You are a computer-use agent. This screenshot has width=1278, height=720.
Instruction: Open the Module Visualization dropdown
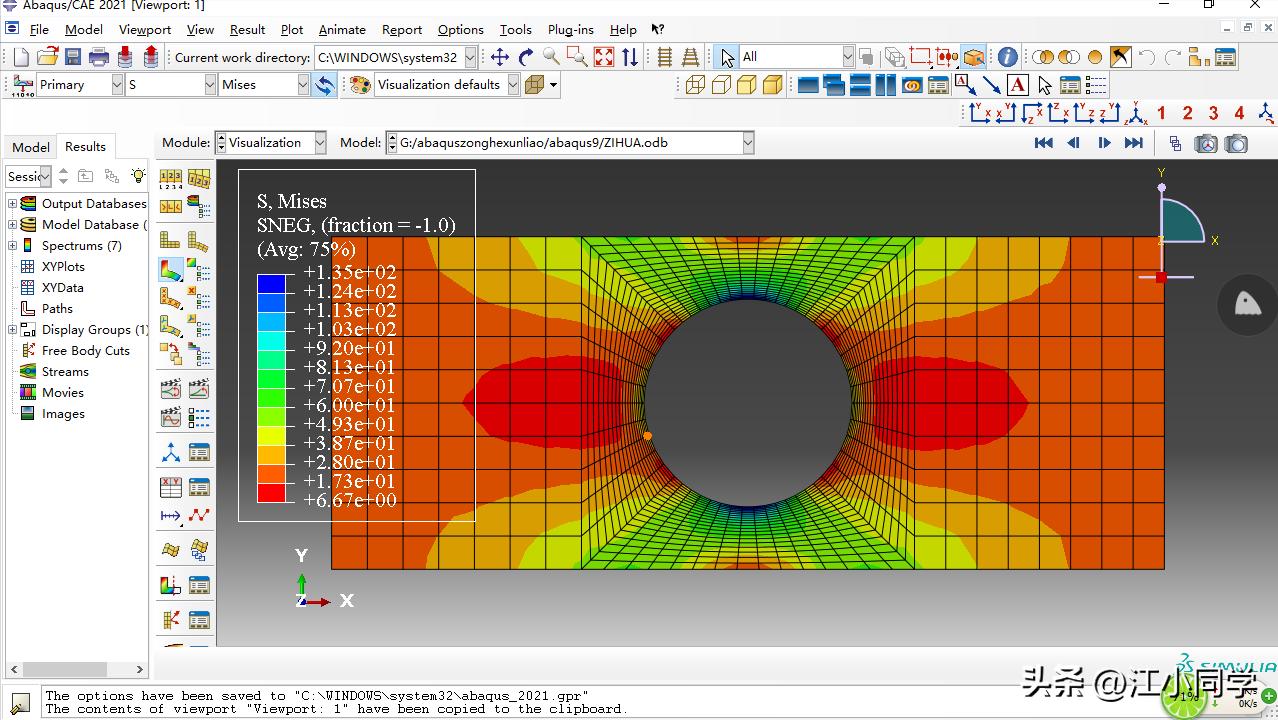320,143
